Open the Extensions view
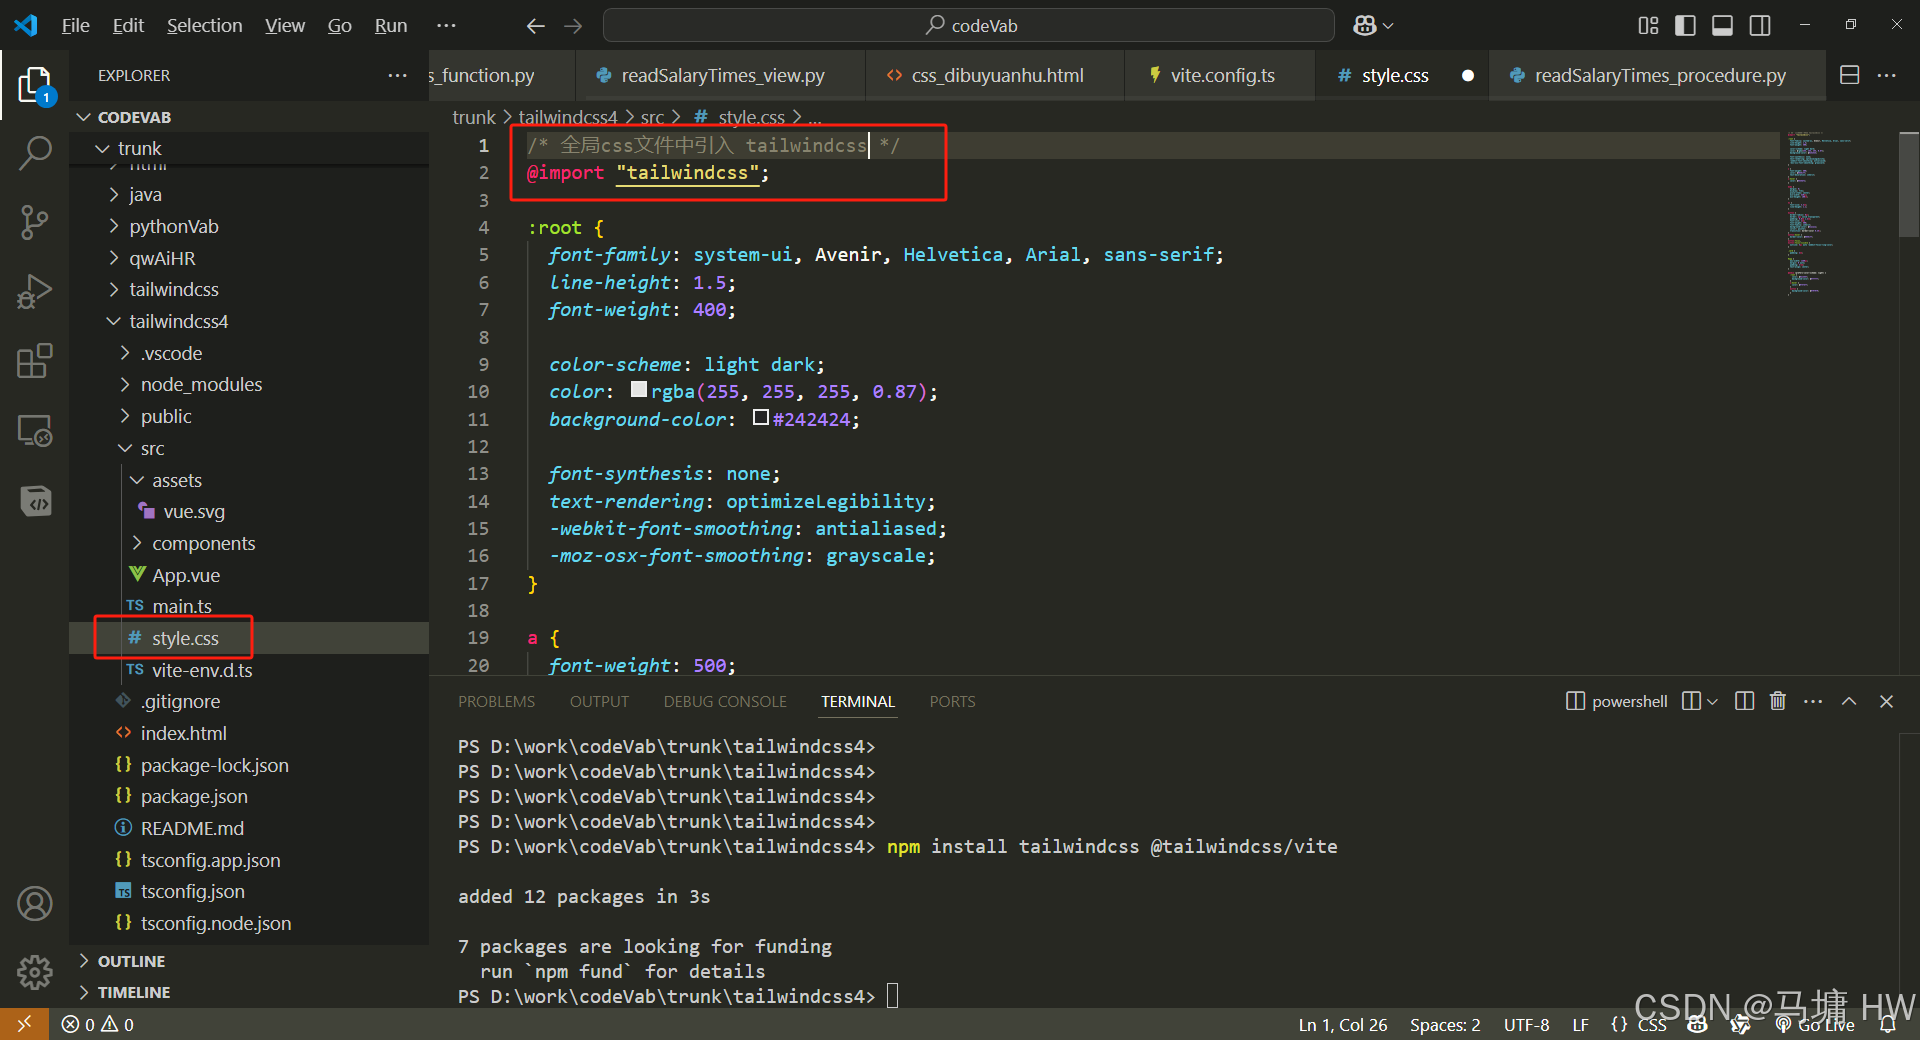 [35, 361]
